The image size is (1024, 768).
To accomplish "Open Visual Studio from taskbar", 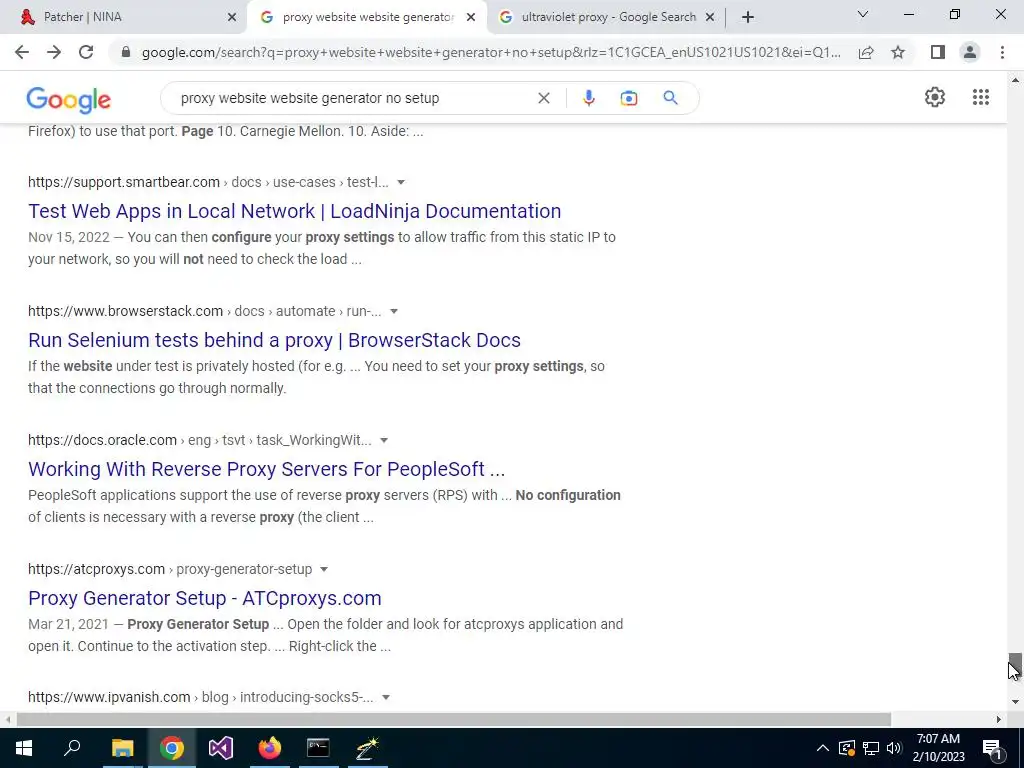I will (x=221, y=748).
